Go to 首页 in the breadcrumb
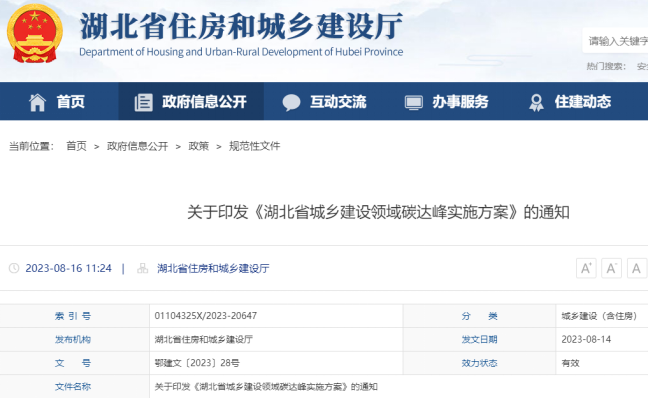Viewport: 649px width, 399px height. click(x=77, y=146)
